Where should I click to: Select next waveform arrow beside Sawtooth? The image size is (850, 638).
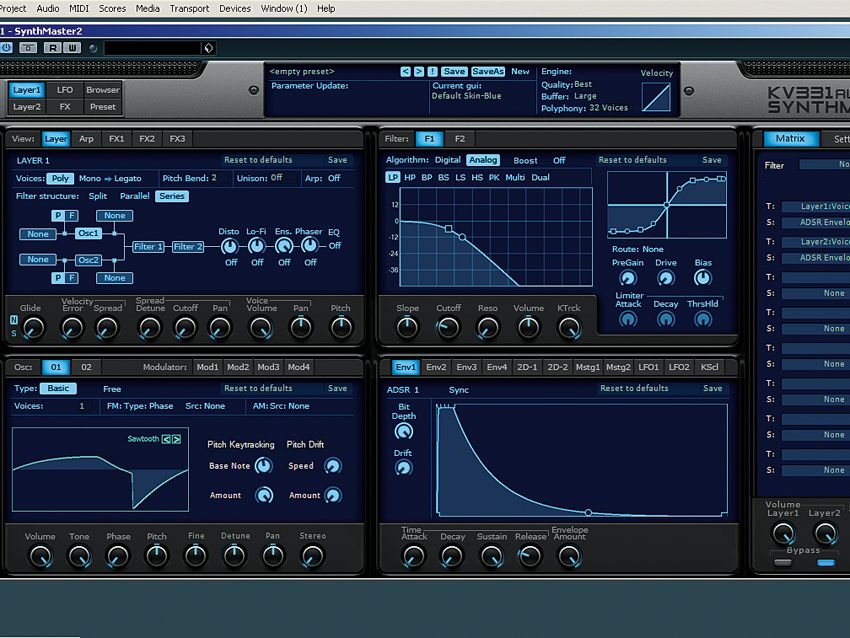[177, 438]
